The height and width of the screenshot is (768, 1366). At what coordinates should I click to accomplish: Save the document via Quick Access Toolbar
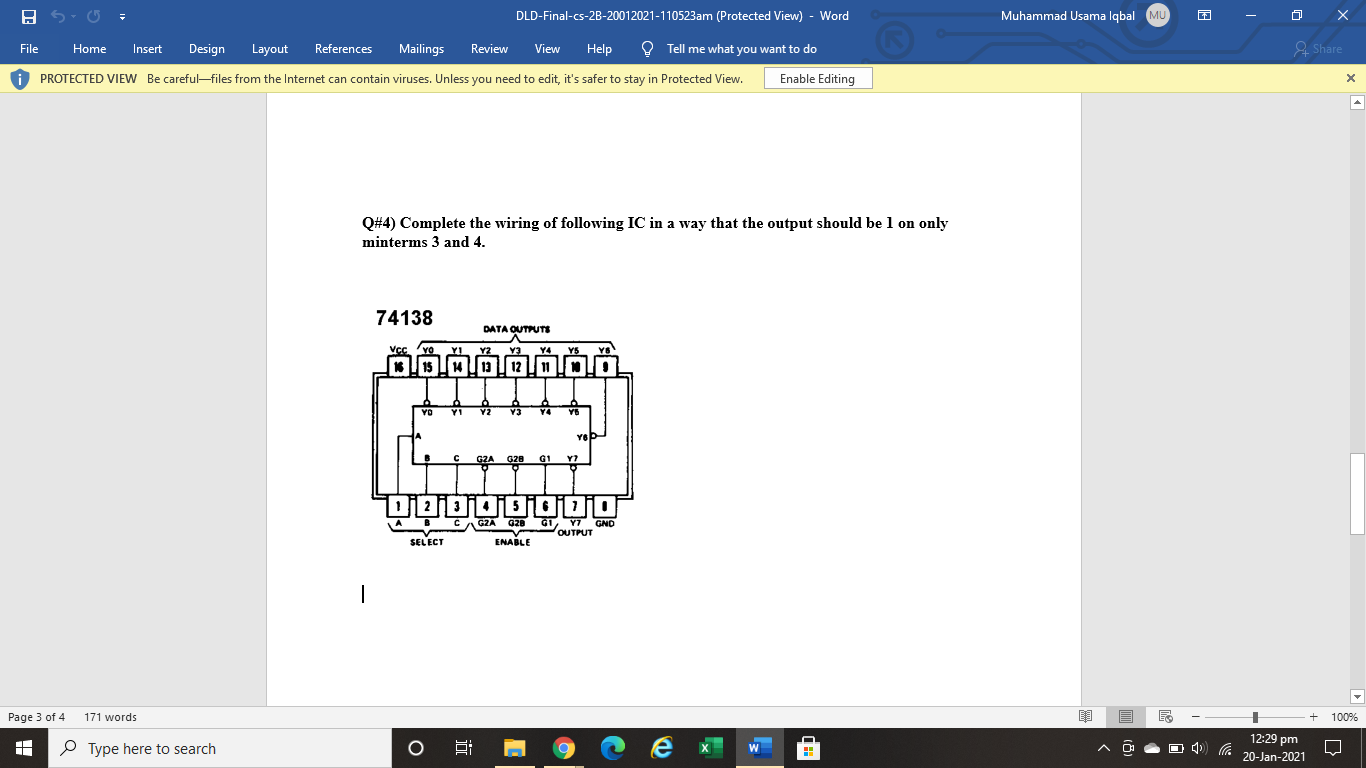click(27, 16)
